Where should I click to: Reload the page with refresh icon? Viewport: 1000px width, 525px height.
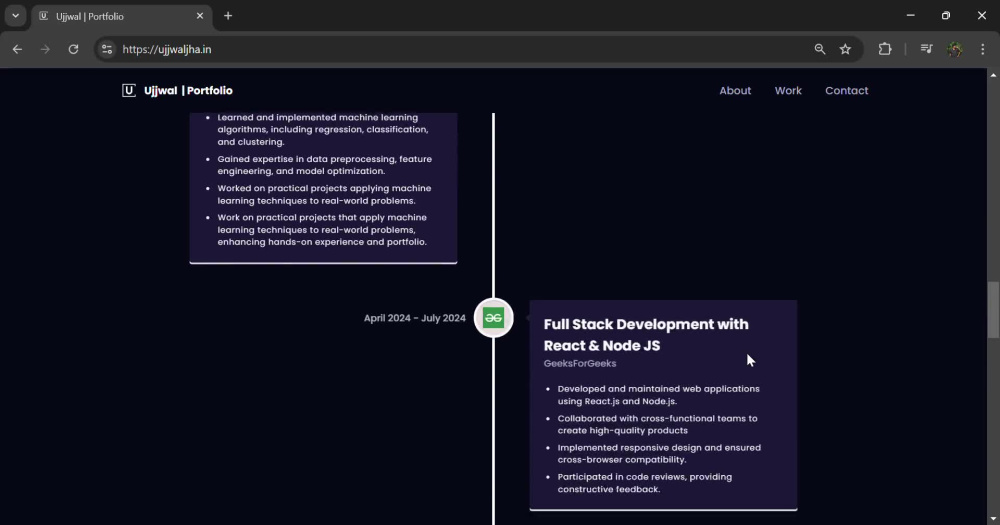tap(73, 49)
